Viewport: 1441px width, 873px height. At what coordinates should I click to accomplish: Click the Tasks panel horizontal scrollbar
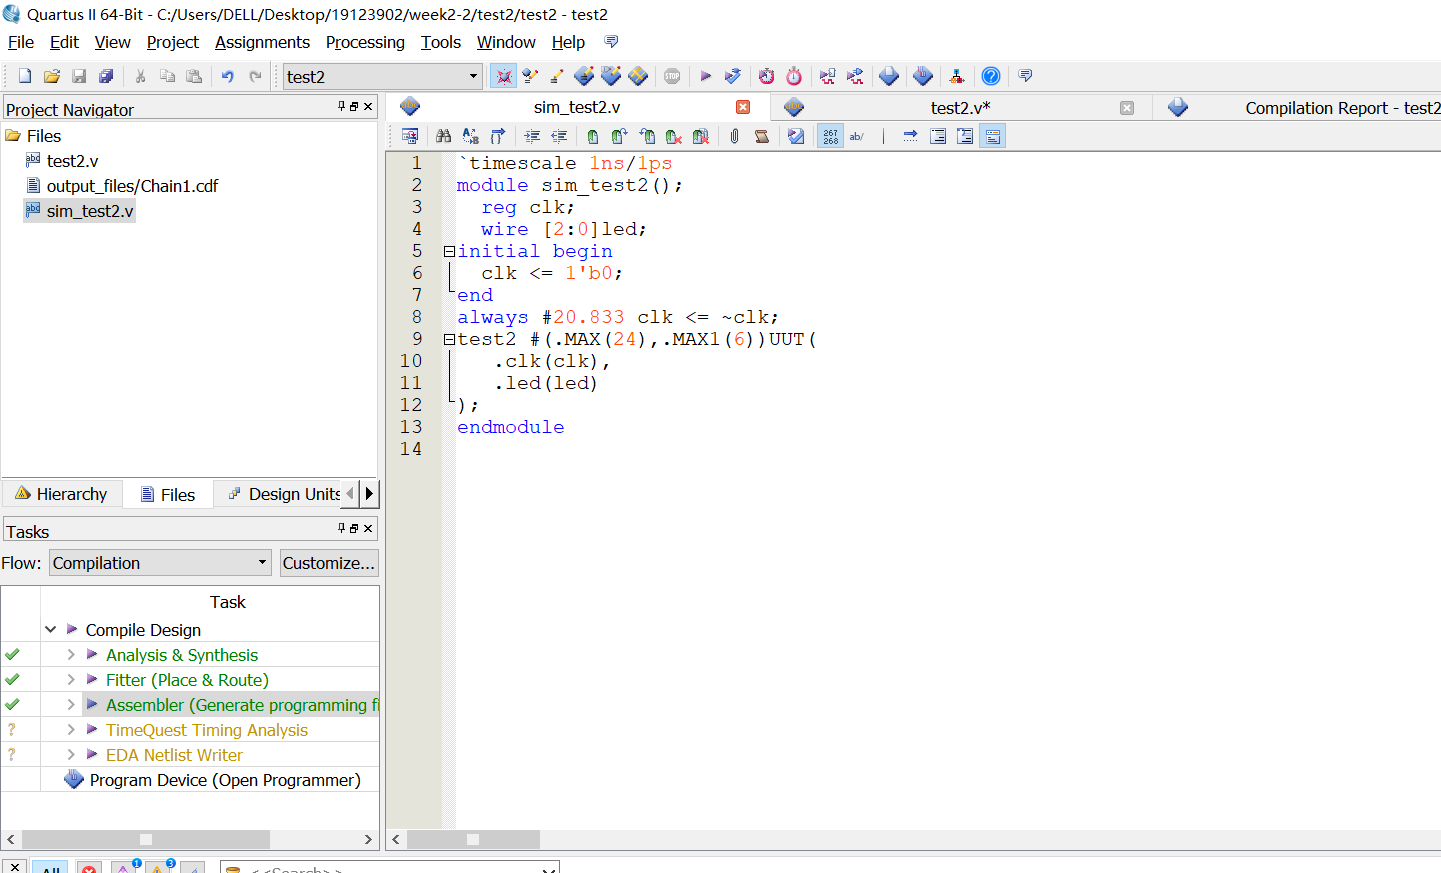coord(146,839)
